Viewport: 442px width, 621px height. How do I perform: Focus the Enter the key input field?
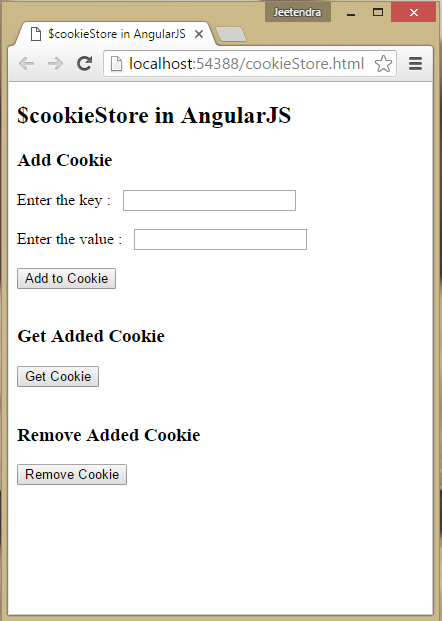[209, 200]
